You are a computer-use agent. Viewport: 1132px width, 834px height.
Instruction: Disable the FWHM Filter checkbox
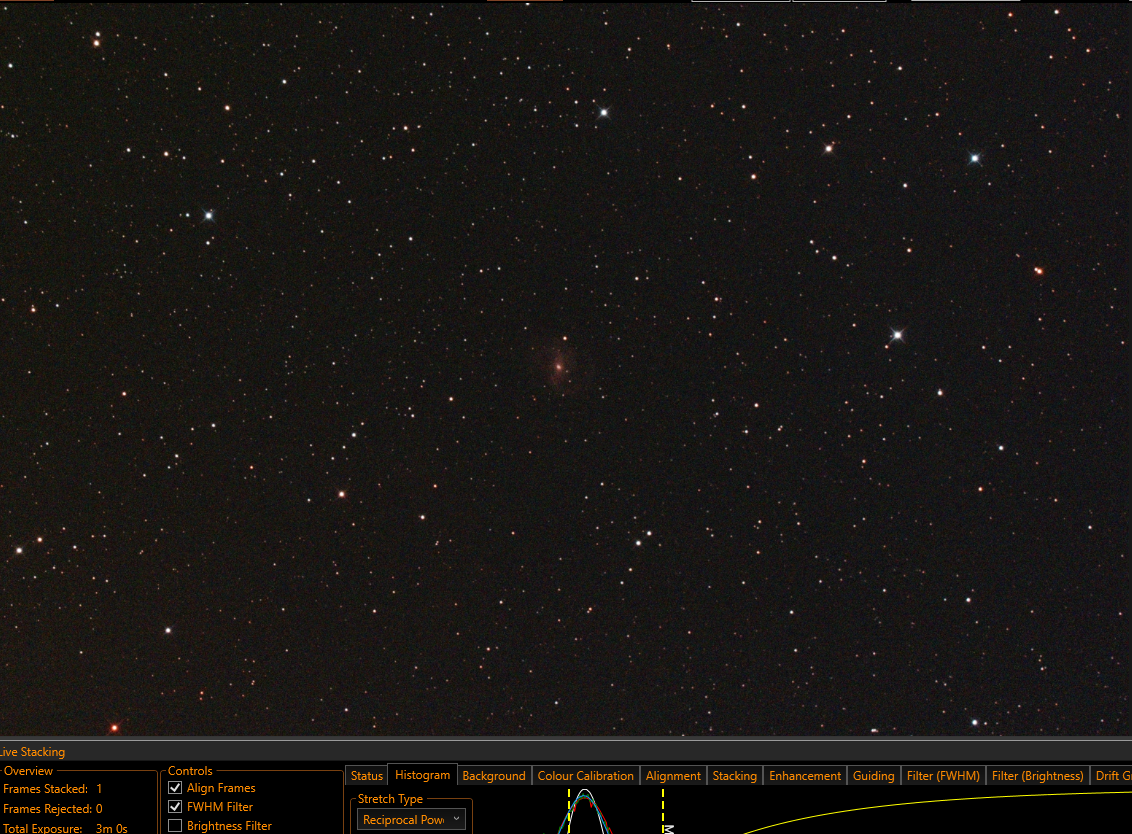pos(175,807)
